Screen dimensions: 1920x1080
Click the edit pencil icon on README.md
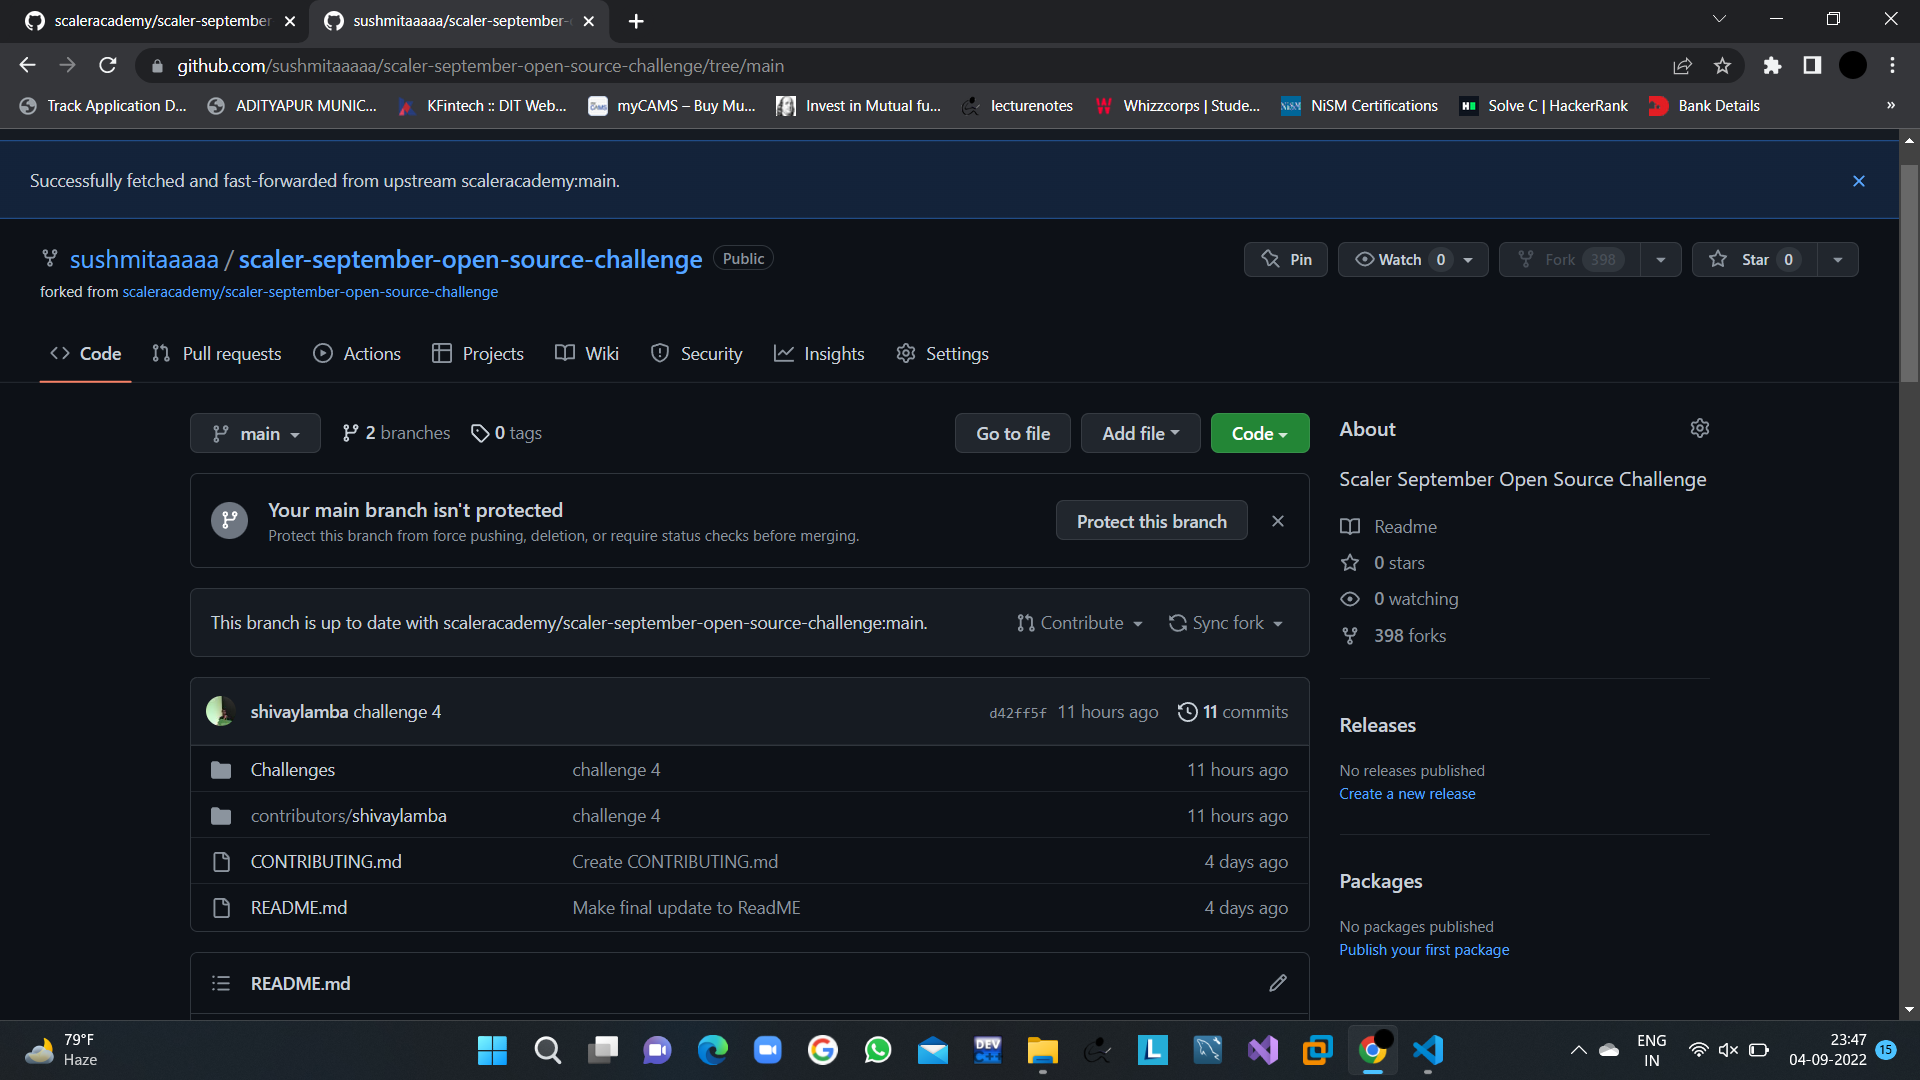point(1277,983)
